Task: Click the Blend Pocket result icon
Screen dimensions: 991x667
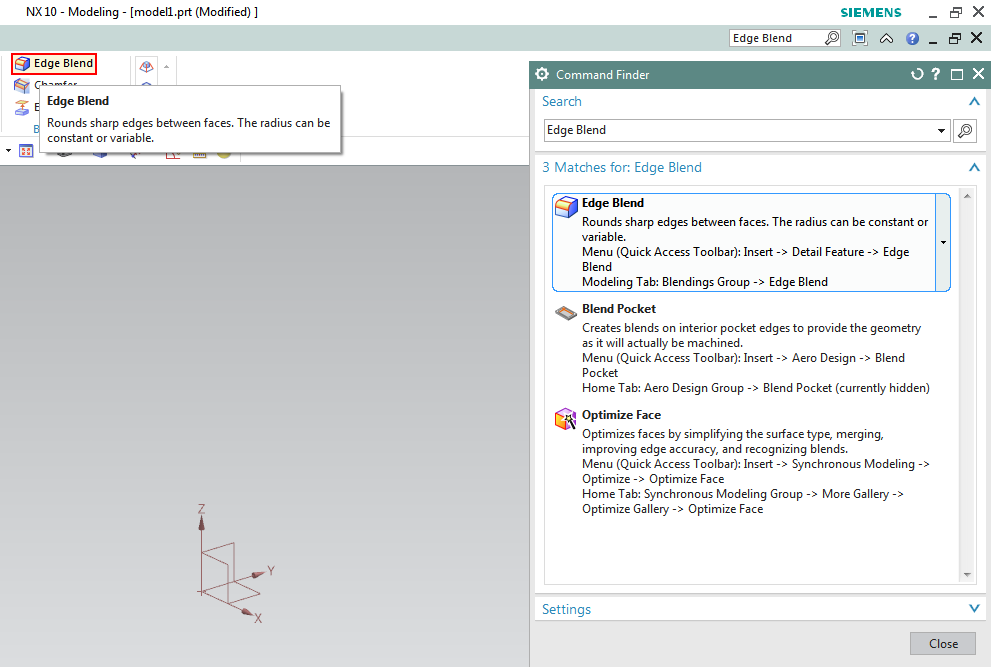Action: tap(566, 312)
